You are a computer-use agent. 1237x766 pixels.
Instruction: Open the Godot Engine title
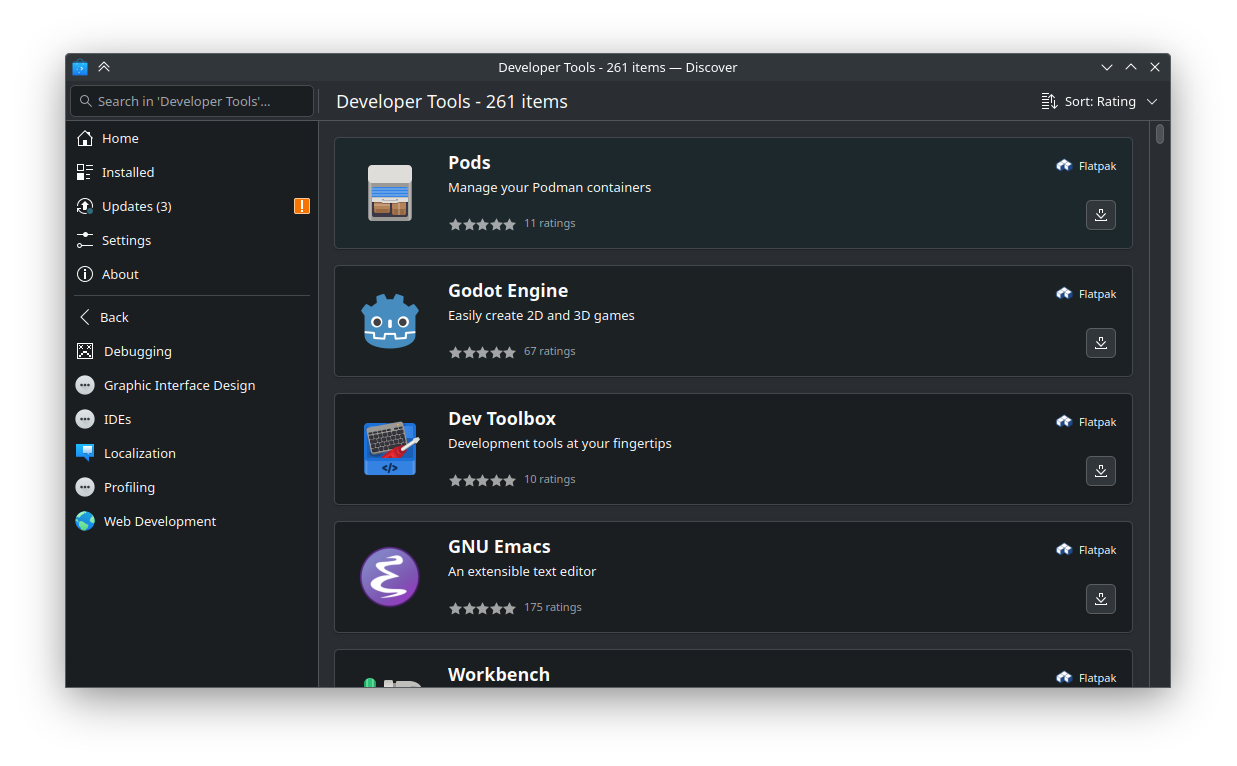pos(508,291)
